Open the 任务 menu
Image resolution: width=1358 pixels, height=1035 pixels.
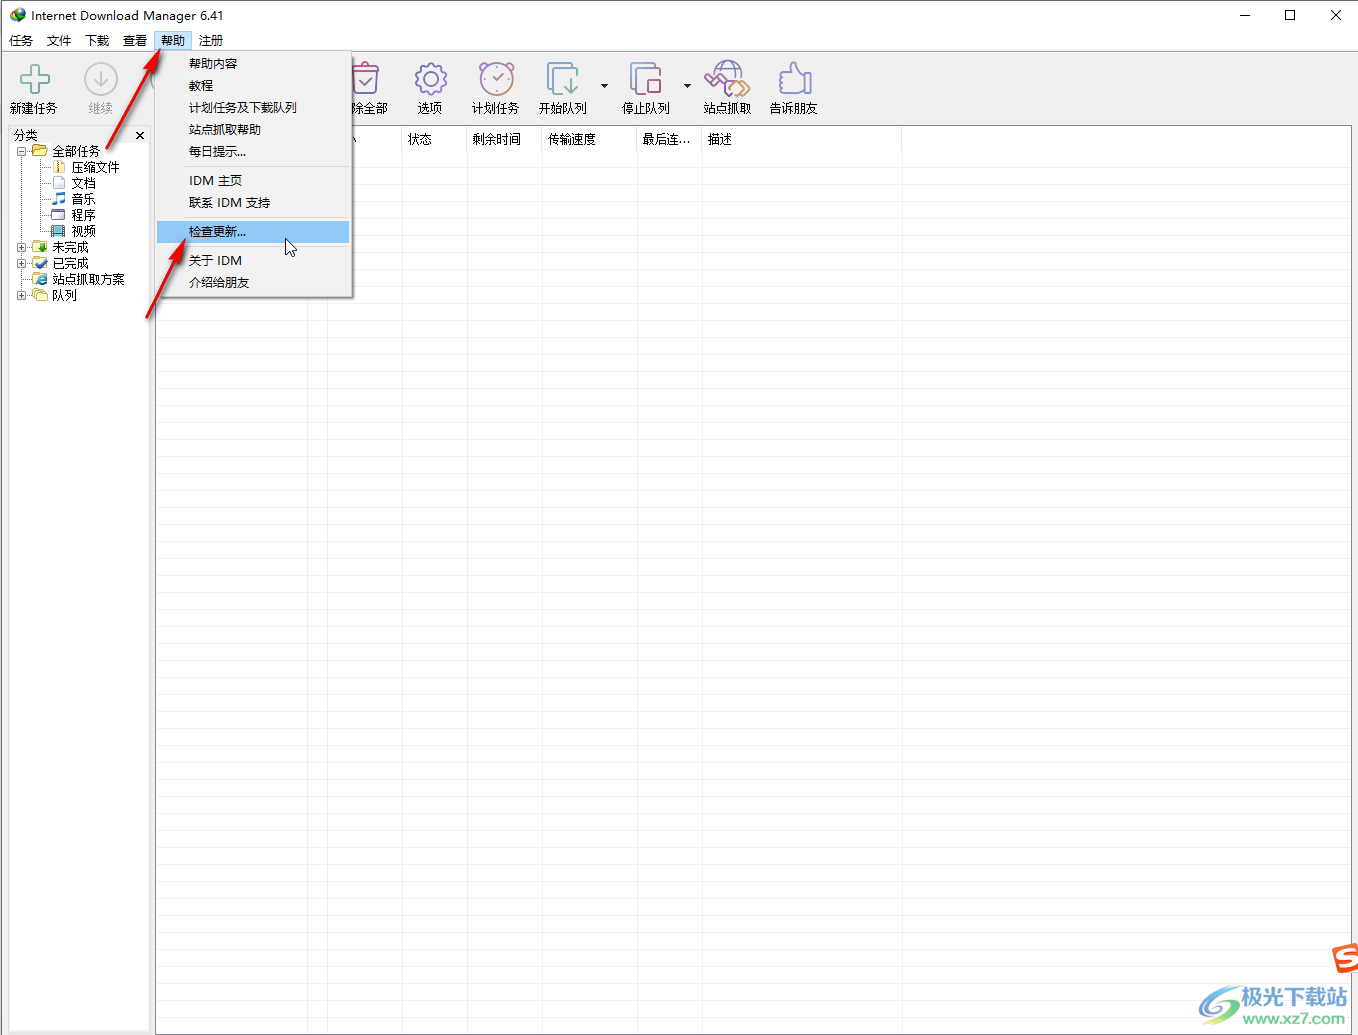coord(21,41)
